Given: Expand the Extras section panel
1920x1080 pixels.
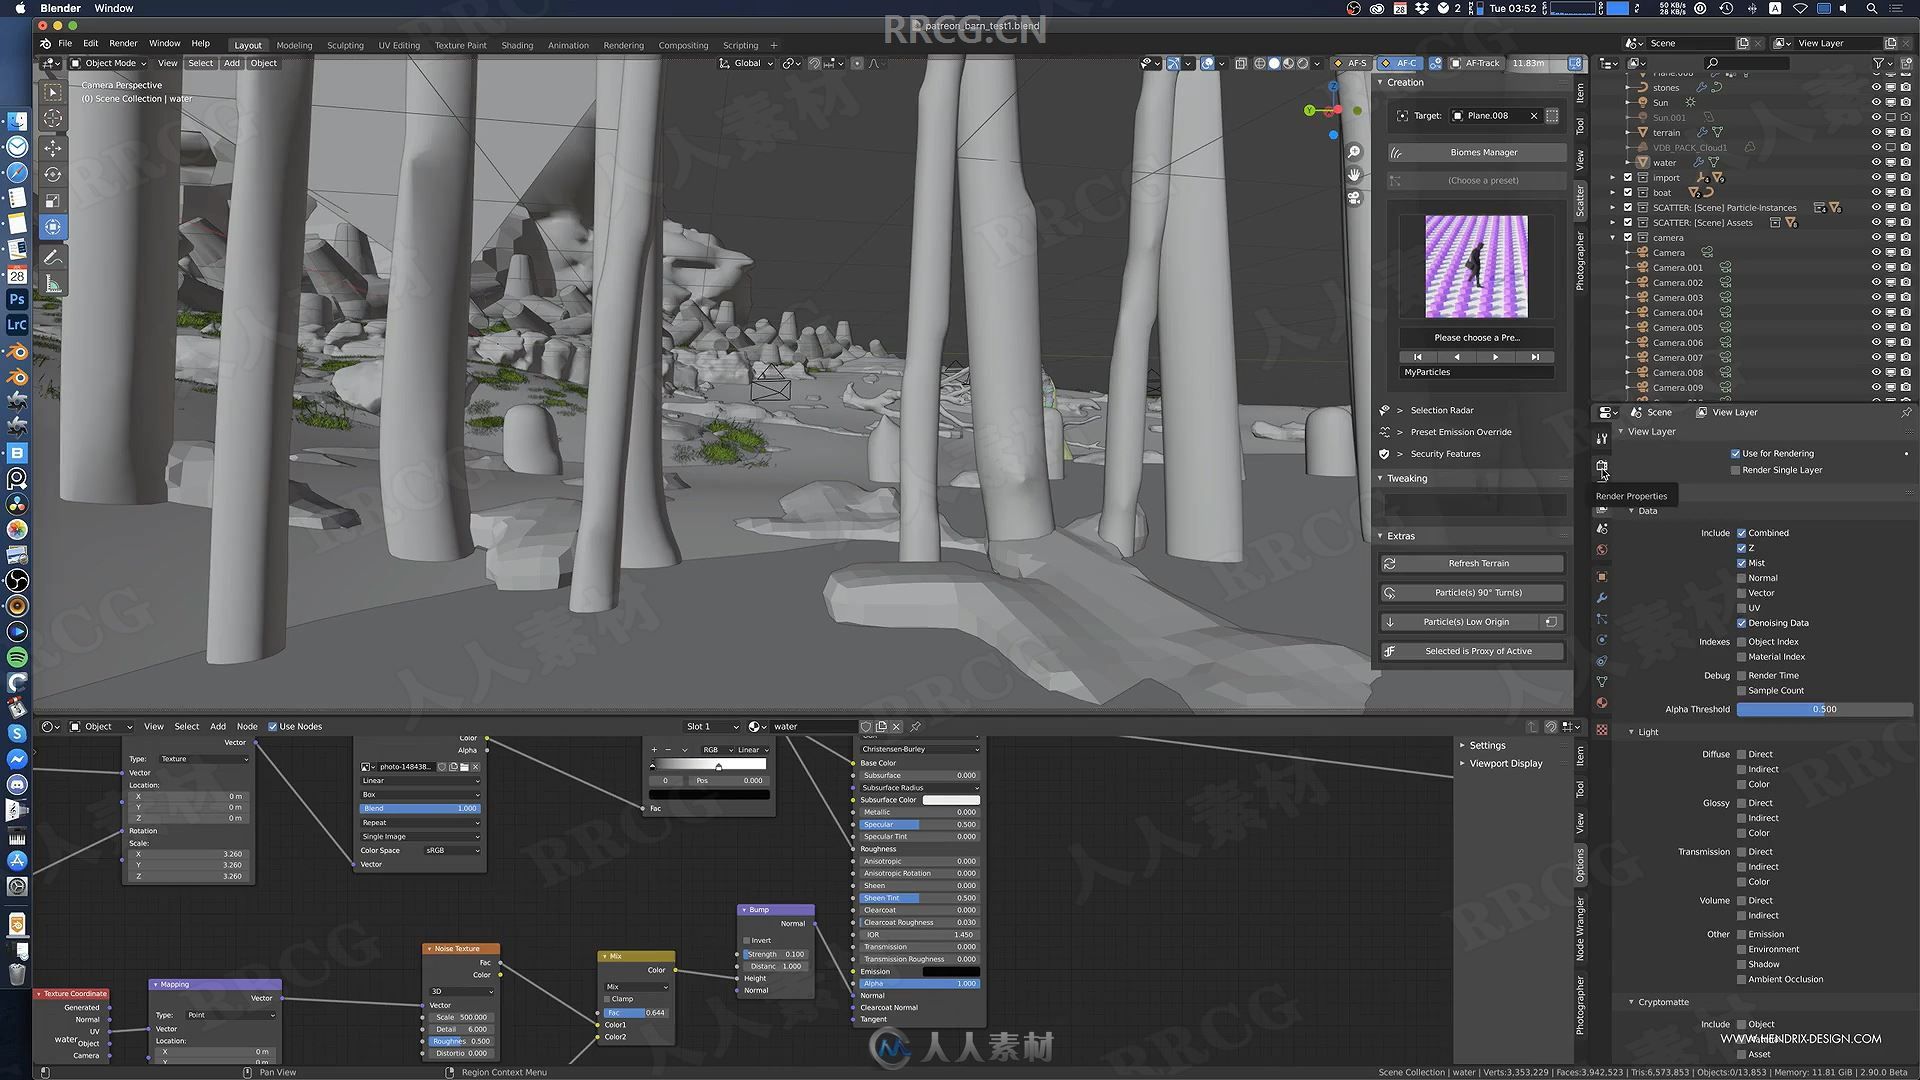Looking at the screenshot, I should pyautogui.click(x=1400, y=534).
